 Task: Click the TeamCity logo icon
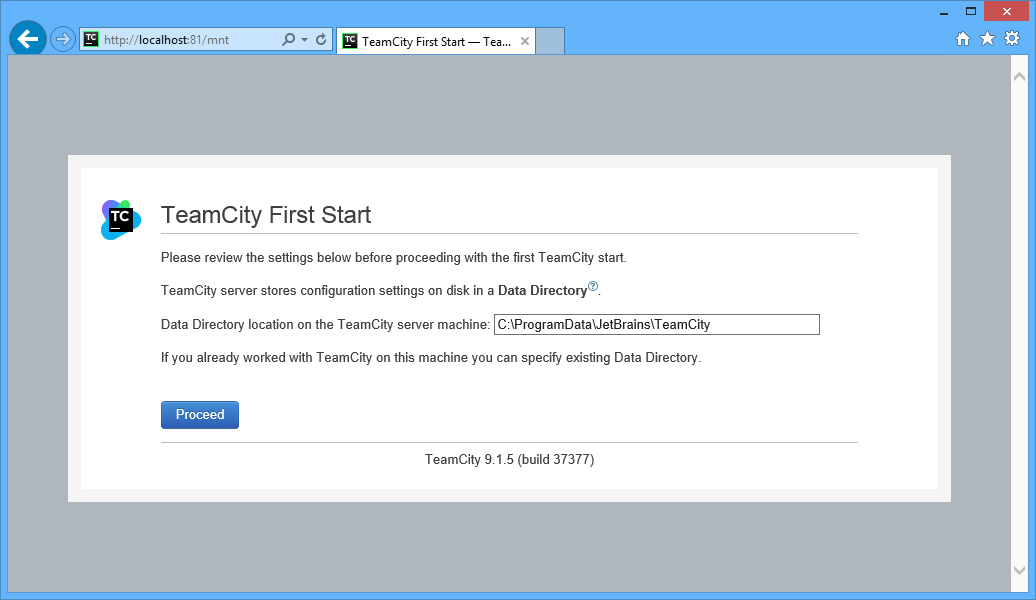[x=120, y=219]
